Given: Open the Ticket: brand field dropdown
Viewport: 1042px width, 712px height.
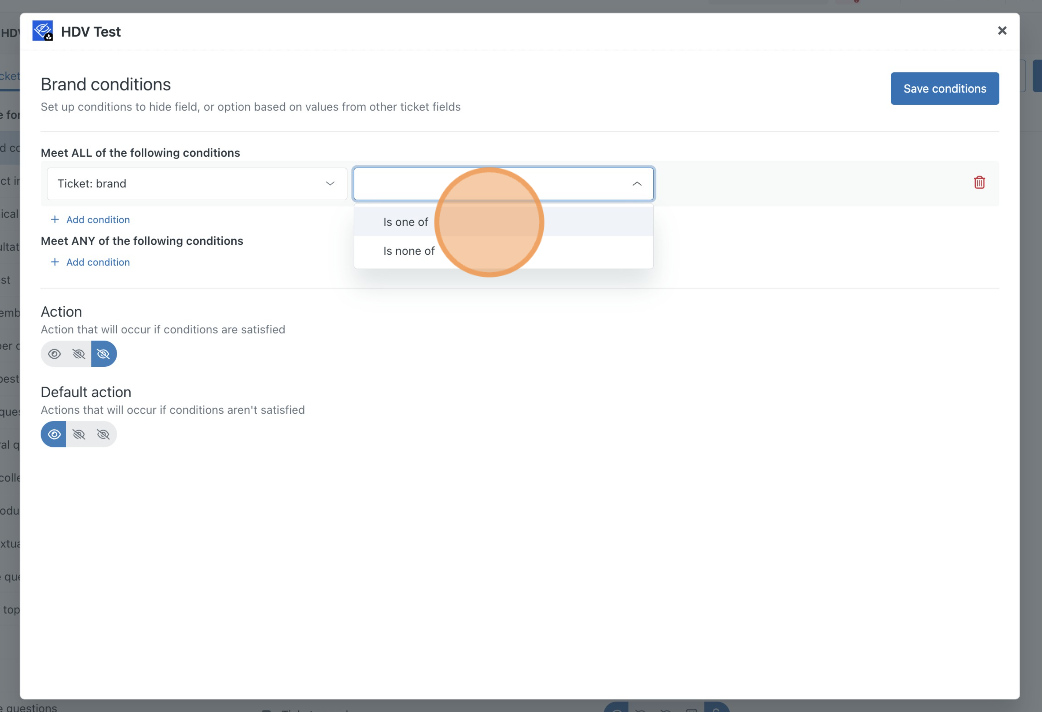Looking at the screenshot, I should click(190, 184).
